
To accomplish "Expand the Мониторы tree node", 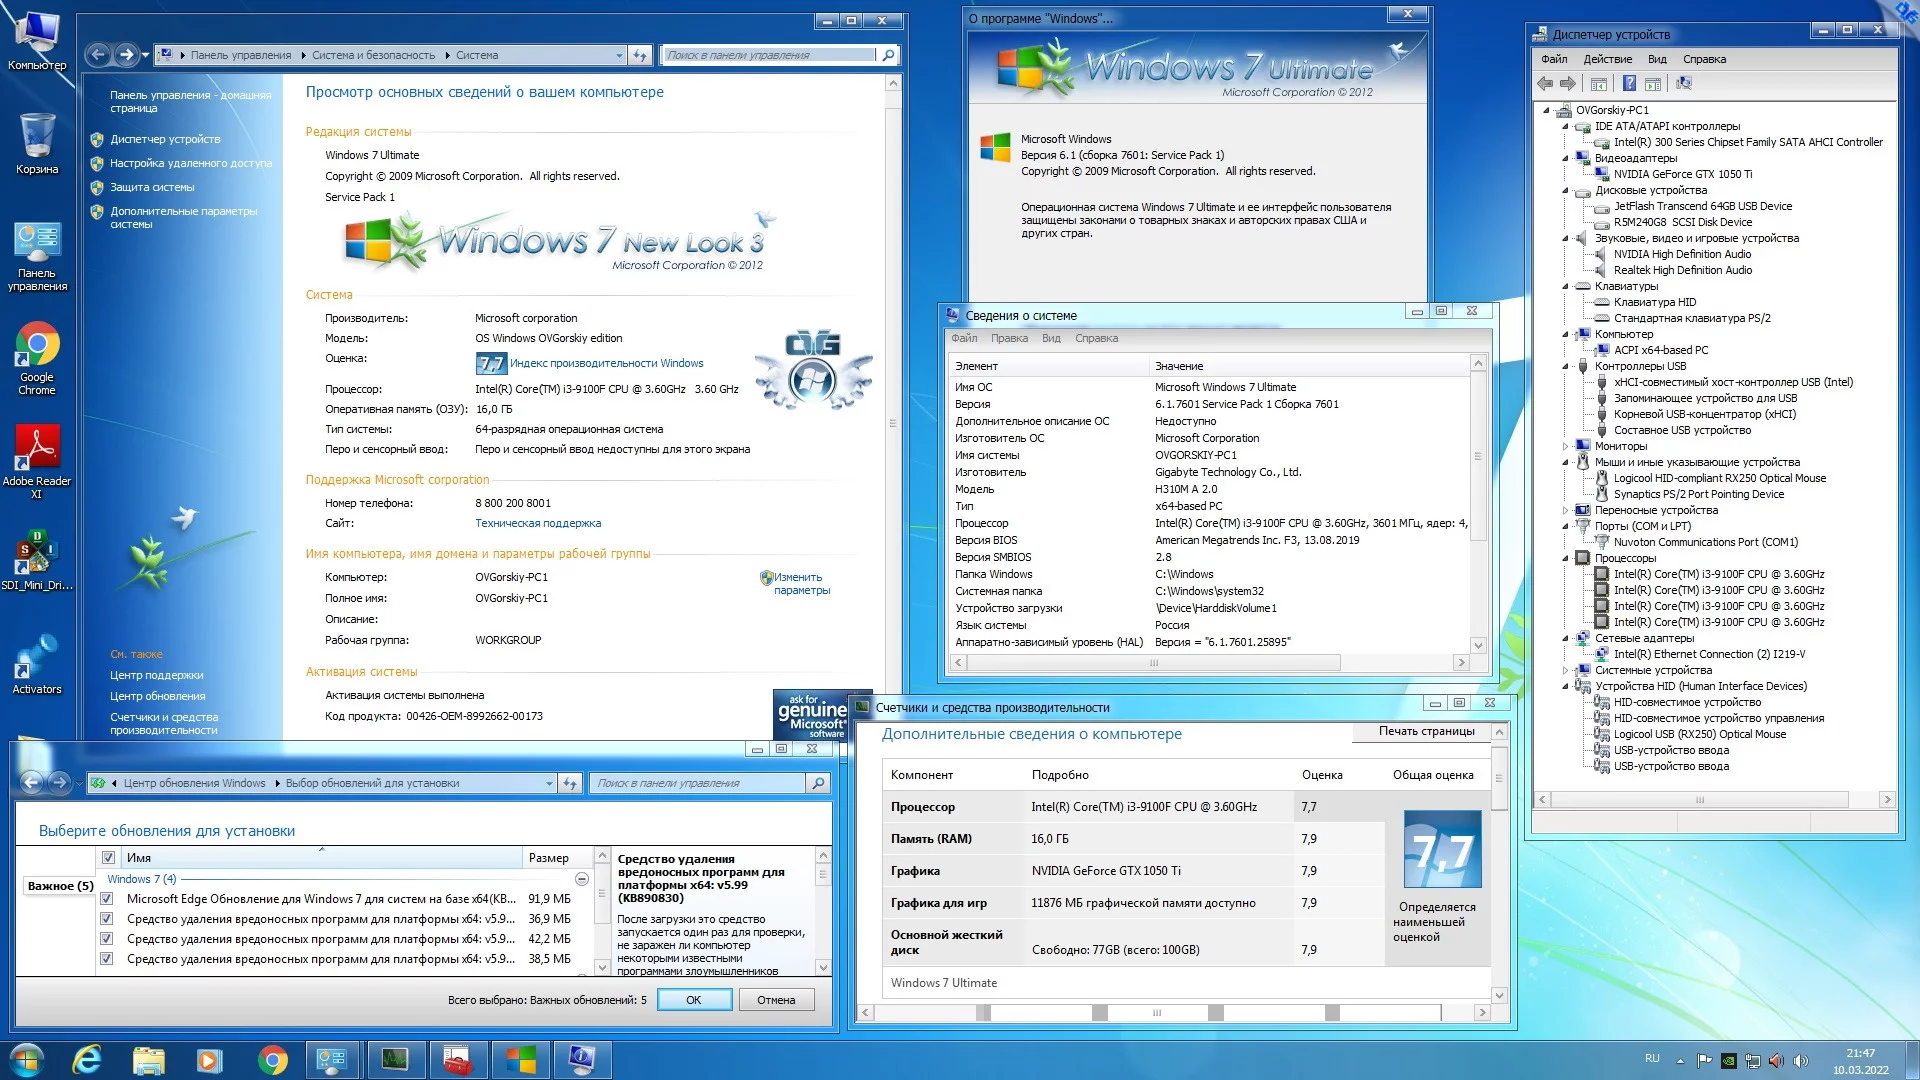I will point(1566,446).
